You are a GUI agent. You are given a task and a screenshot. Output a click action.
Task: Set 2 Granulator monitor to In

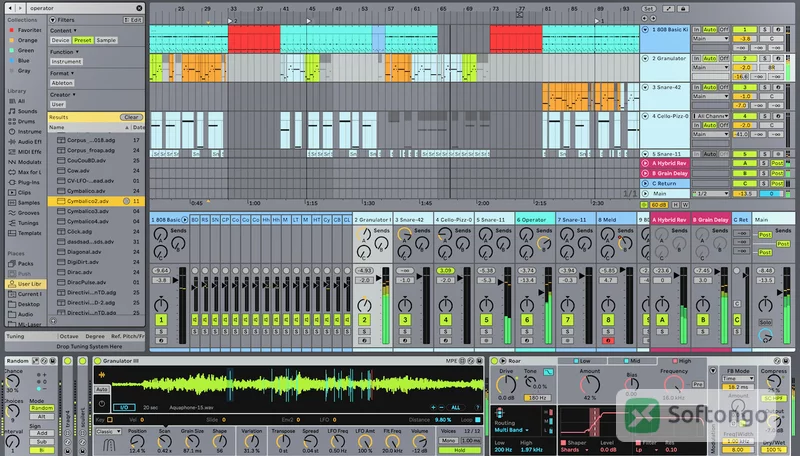point(696,59)
